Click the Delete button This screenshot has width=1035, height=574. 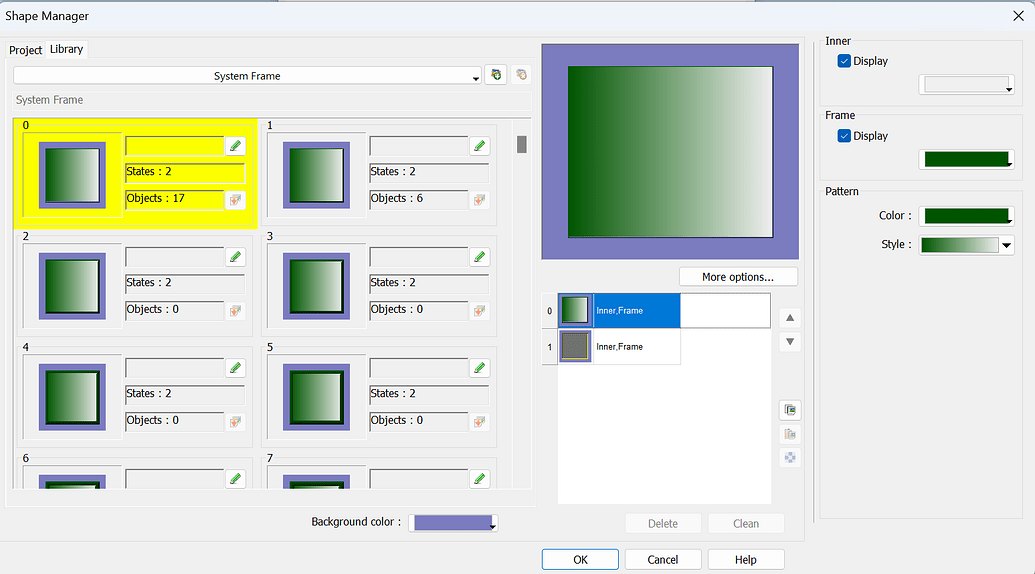coord(663,523)
